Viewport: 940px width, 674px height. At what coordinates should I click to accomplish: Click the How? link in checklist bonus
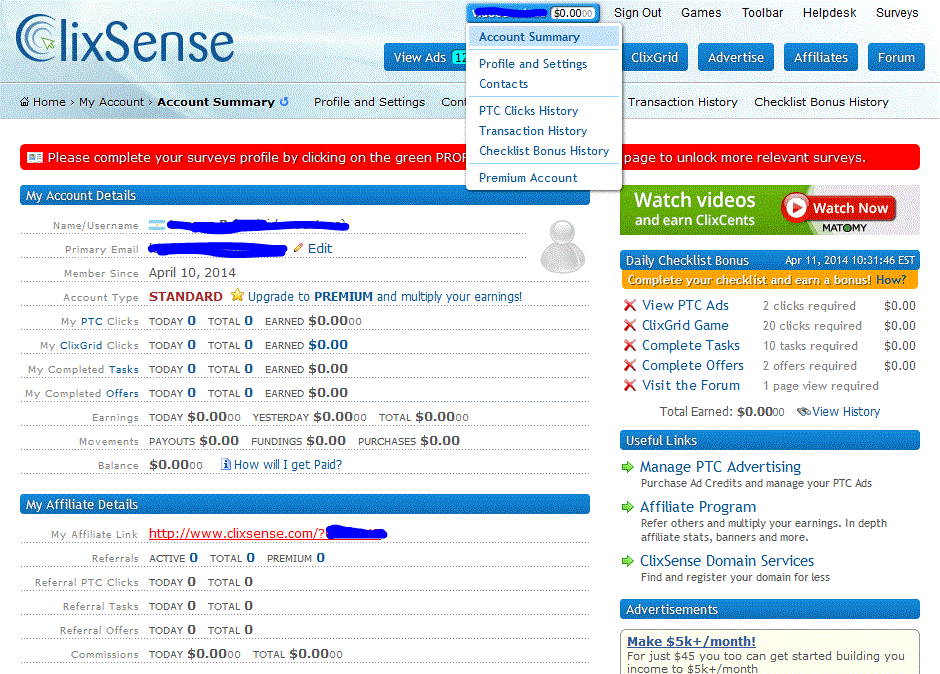[891, 280]
